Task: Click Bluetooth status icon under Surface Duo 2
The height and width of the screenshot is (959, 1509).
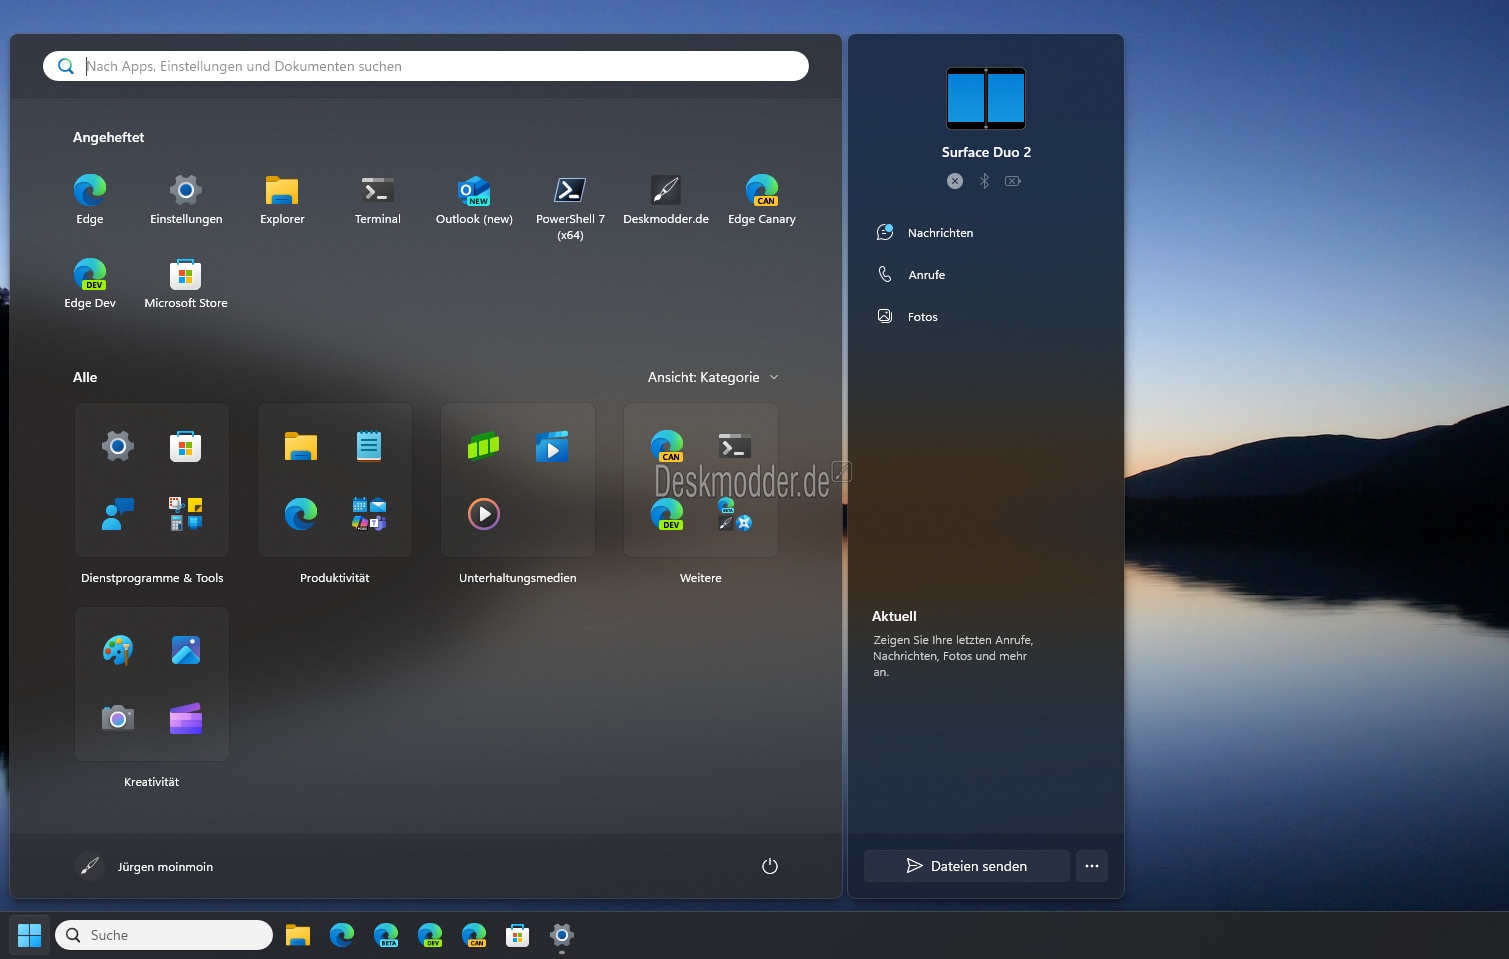Action: tap(984, 181)
